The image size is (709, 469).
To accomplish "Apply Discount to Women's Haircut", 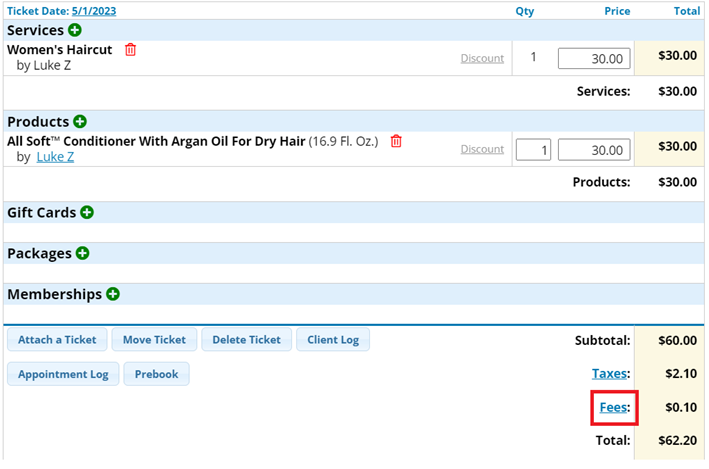I will 482,58.
